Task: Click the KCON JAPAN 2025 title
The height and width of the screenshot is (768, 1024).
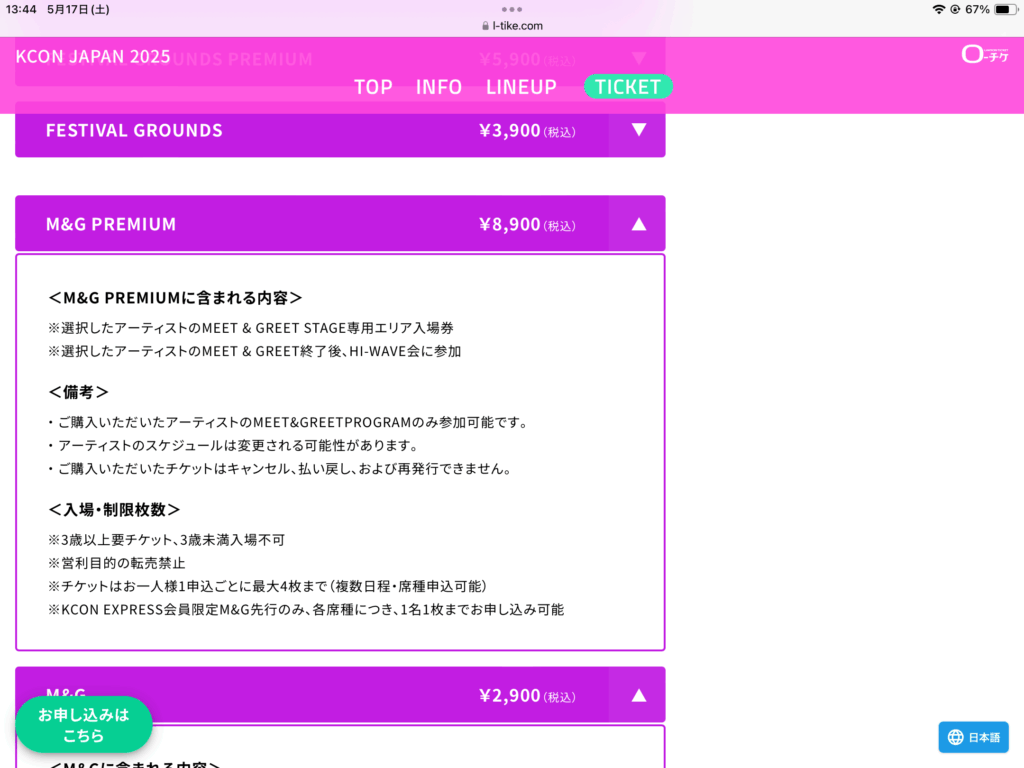Action: (93, 57)
